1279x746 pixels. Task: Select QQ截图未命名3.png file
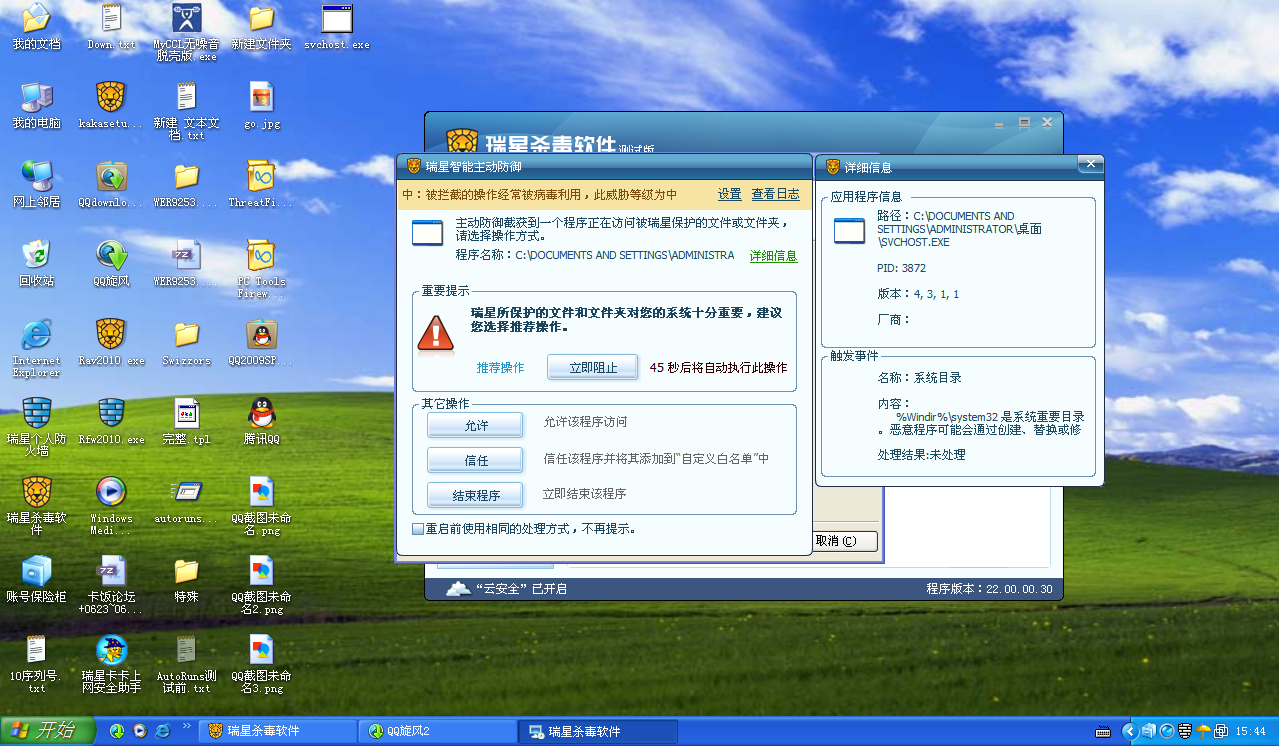point(261,664)
